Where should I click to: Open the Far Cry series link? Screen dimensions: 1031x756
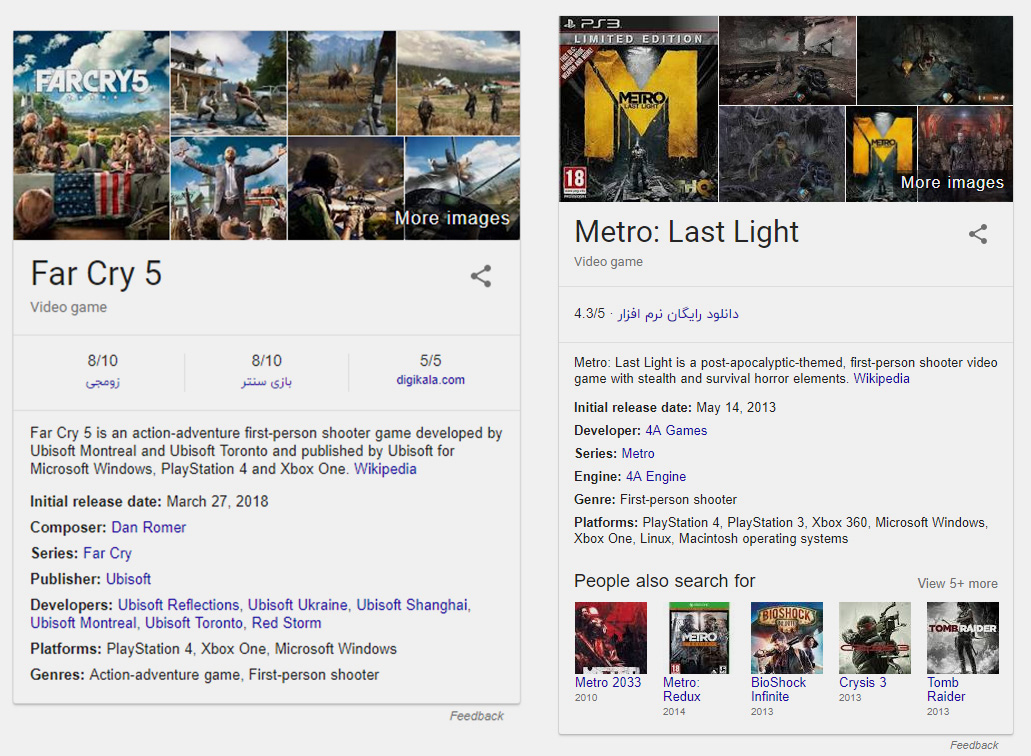tap(107, 553)
